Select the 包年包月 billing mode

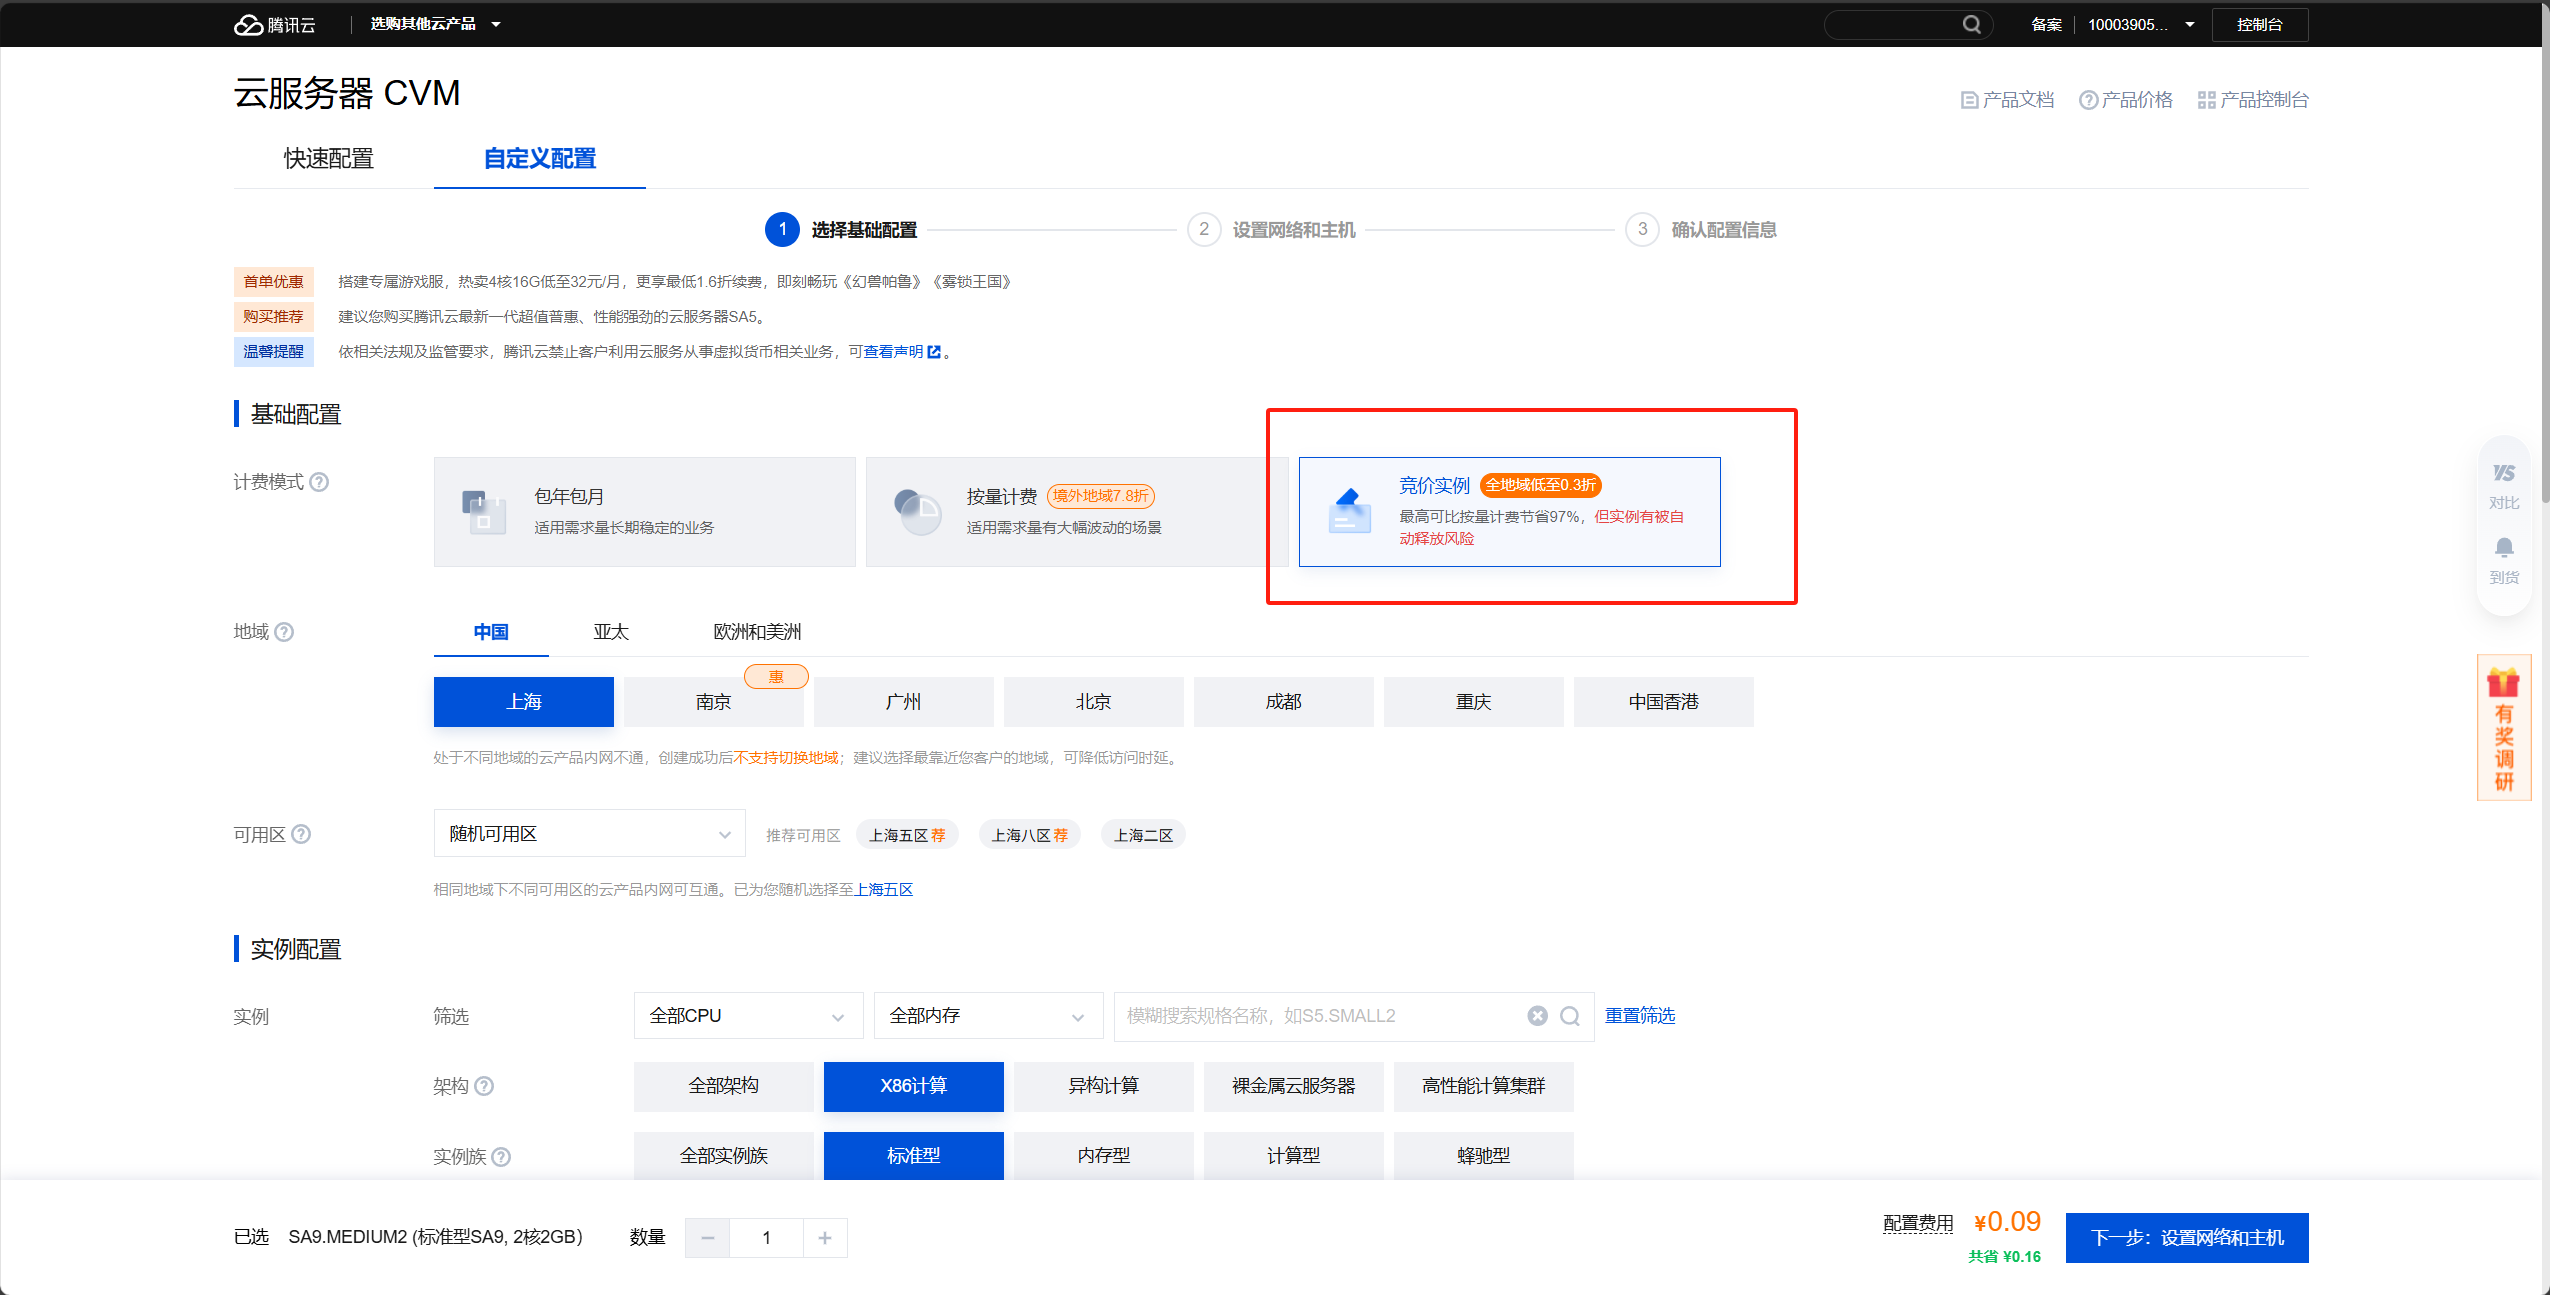pos(644,512)
